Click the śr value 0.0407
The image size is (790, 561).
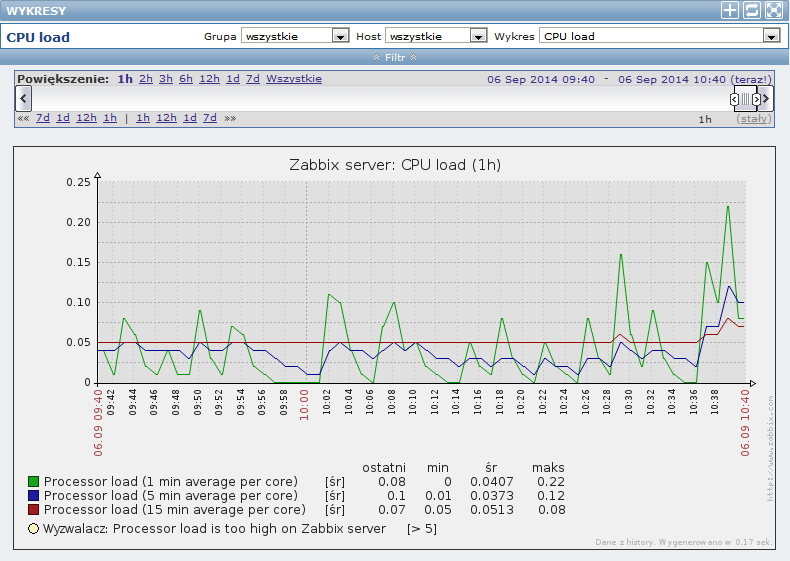coord(492,482)
